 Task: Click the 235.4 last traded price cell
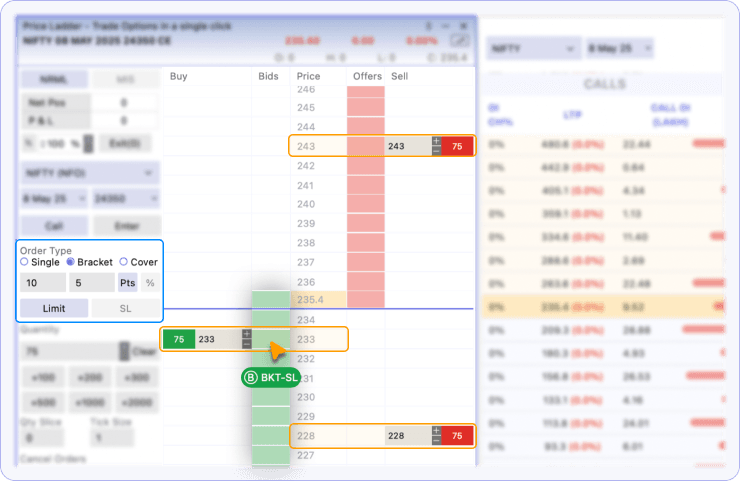pos(319,299)
